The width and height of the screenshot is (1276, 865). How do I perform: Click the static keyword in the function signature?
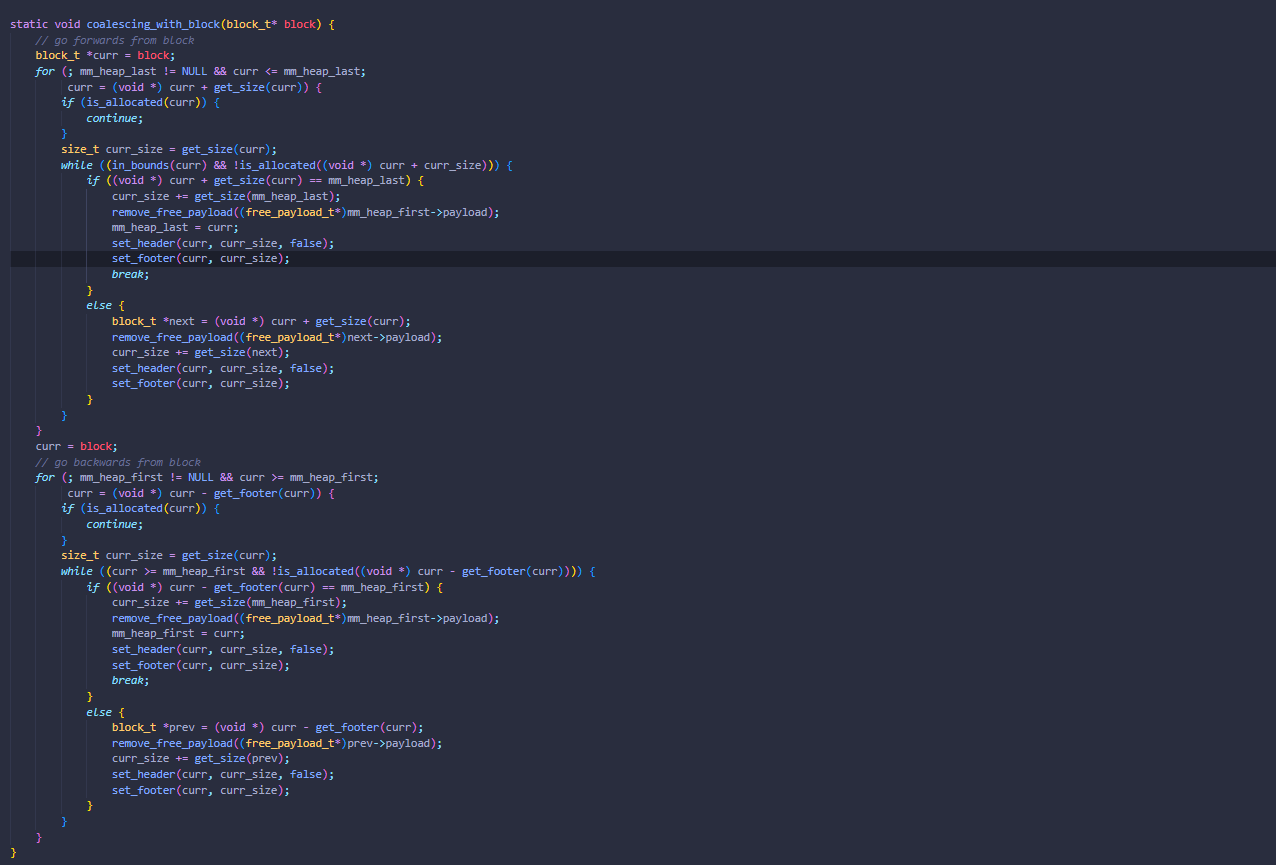(x=28, y=24)
